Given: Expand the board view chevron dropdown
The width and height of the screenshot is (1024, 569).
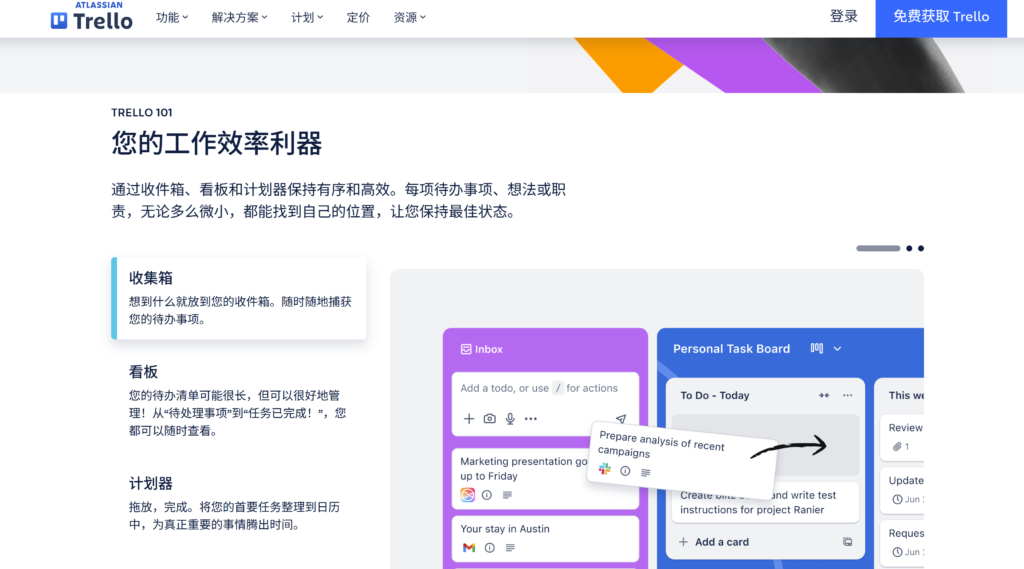Looking at the screenshot, I should pyautogui.click(x=837, y=349).
